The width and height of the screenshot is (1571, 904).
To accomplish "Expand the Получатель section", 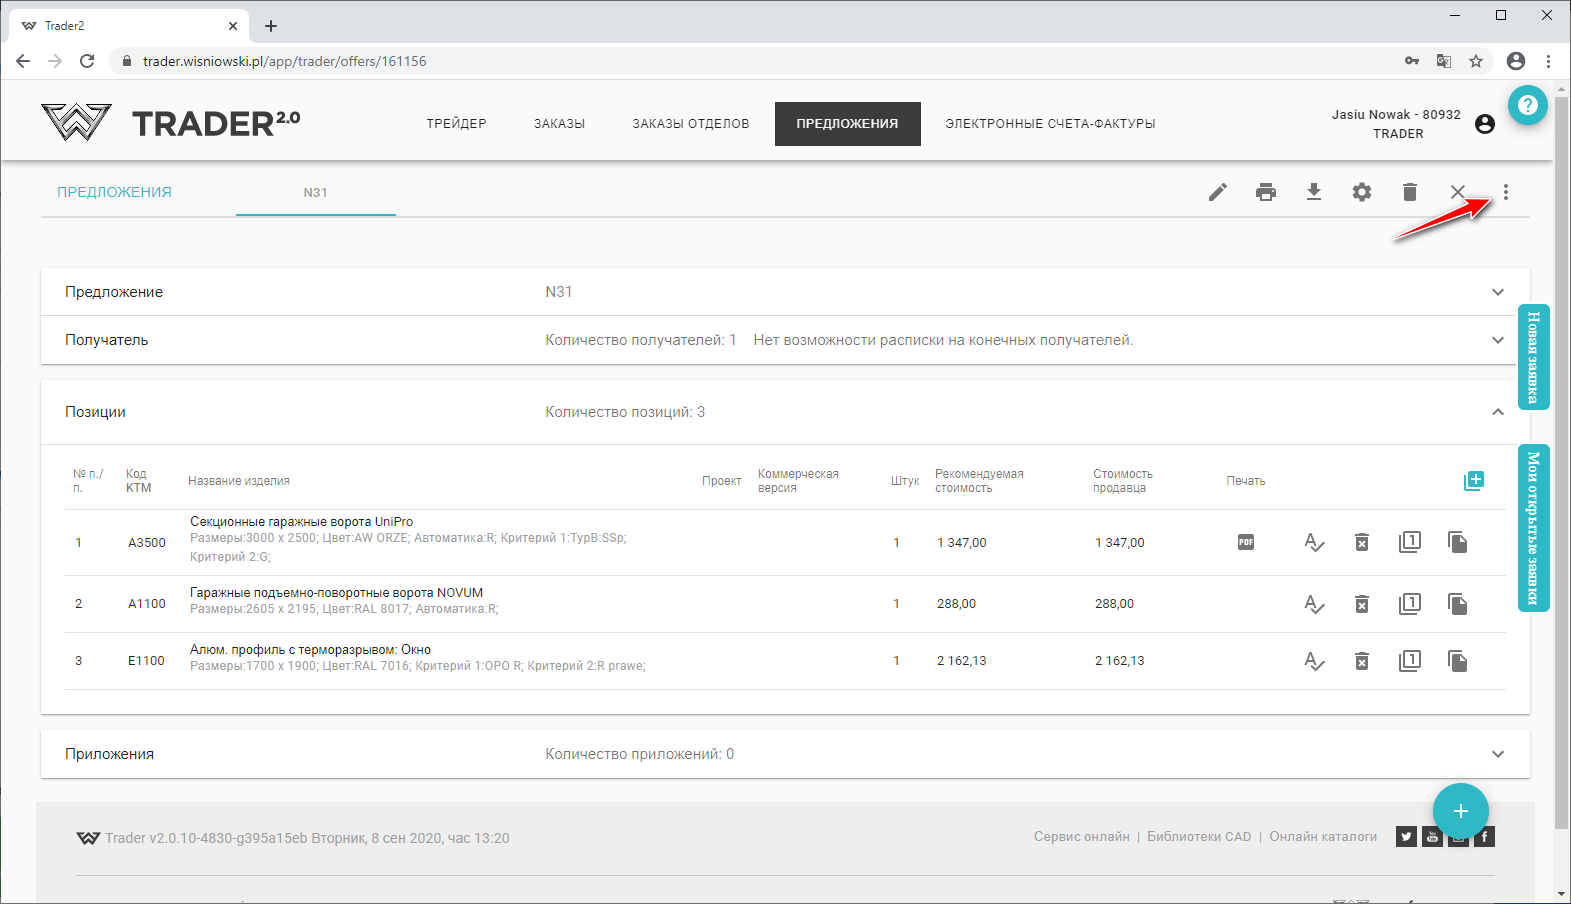I will 1498,340.
